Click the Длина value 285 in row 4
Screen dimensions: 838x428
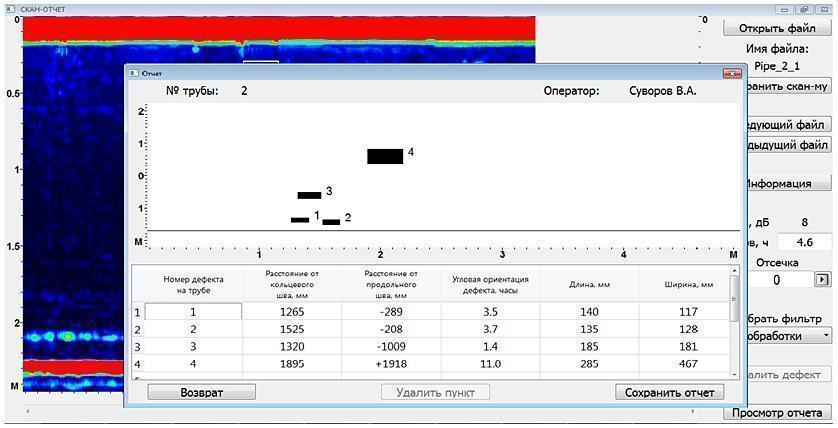589,364
